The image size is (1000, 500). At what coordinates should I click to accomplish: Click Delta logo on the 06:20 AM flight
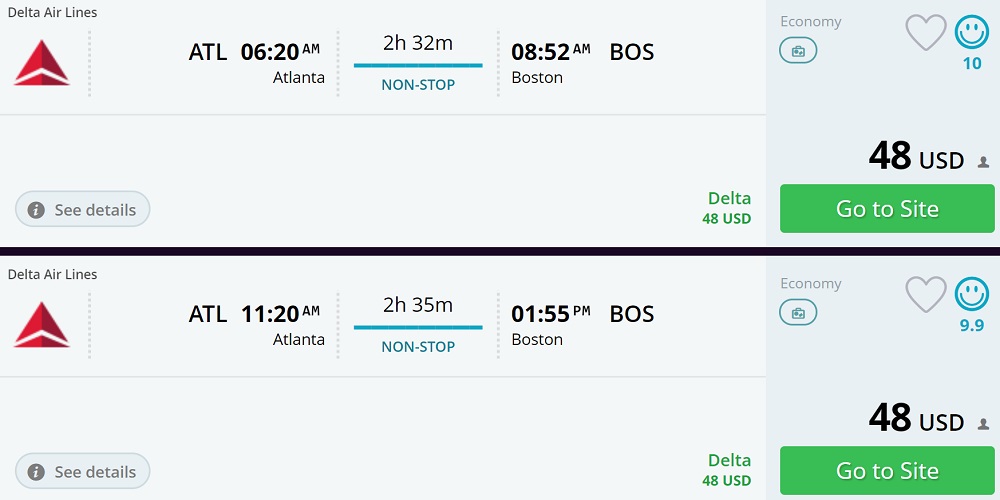(42, 63)
